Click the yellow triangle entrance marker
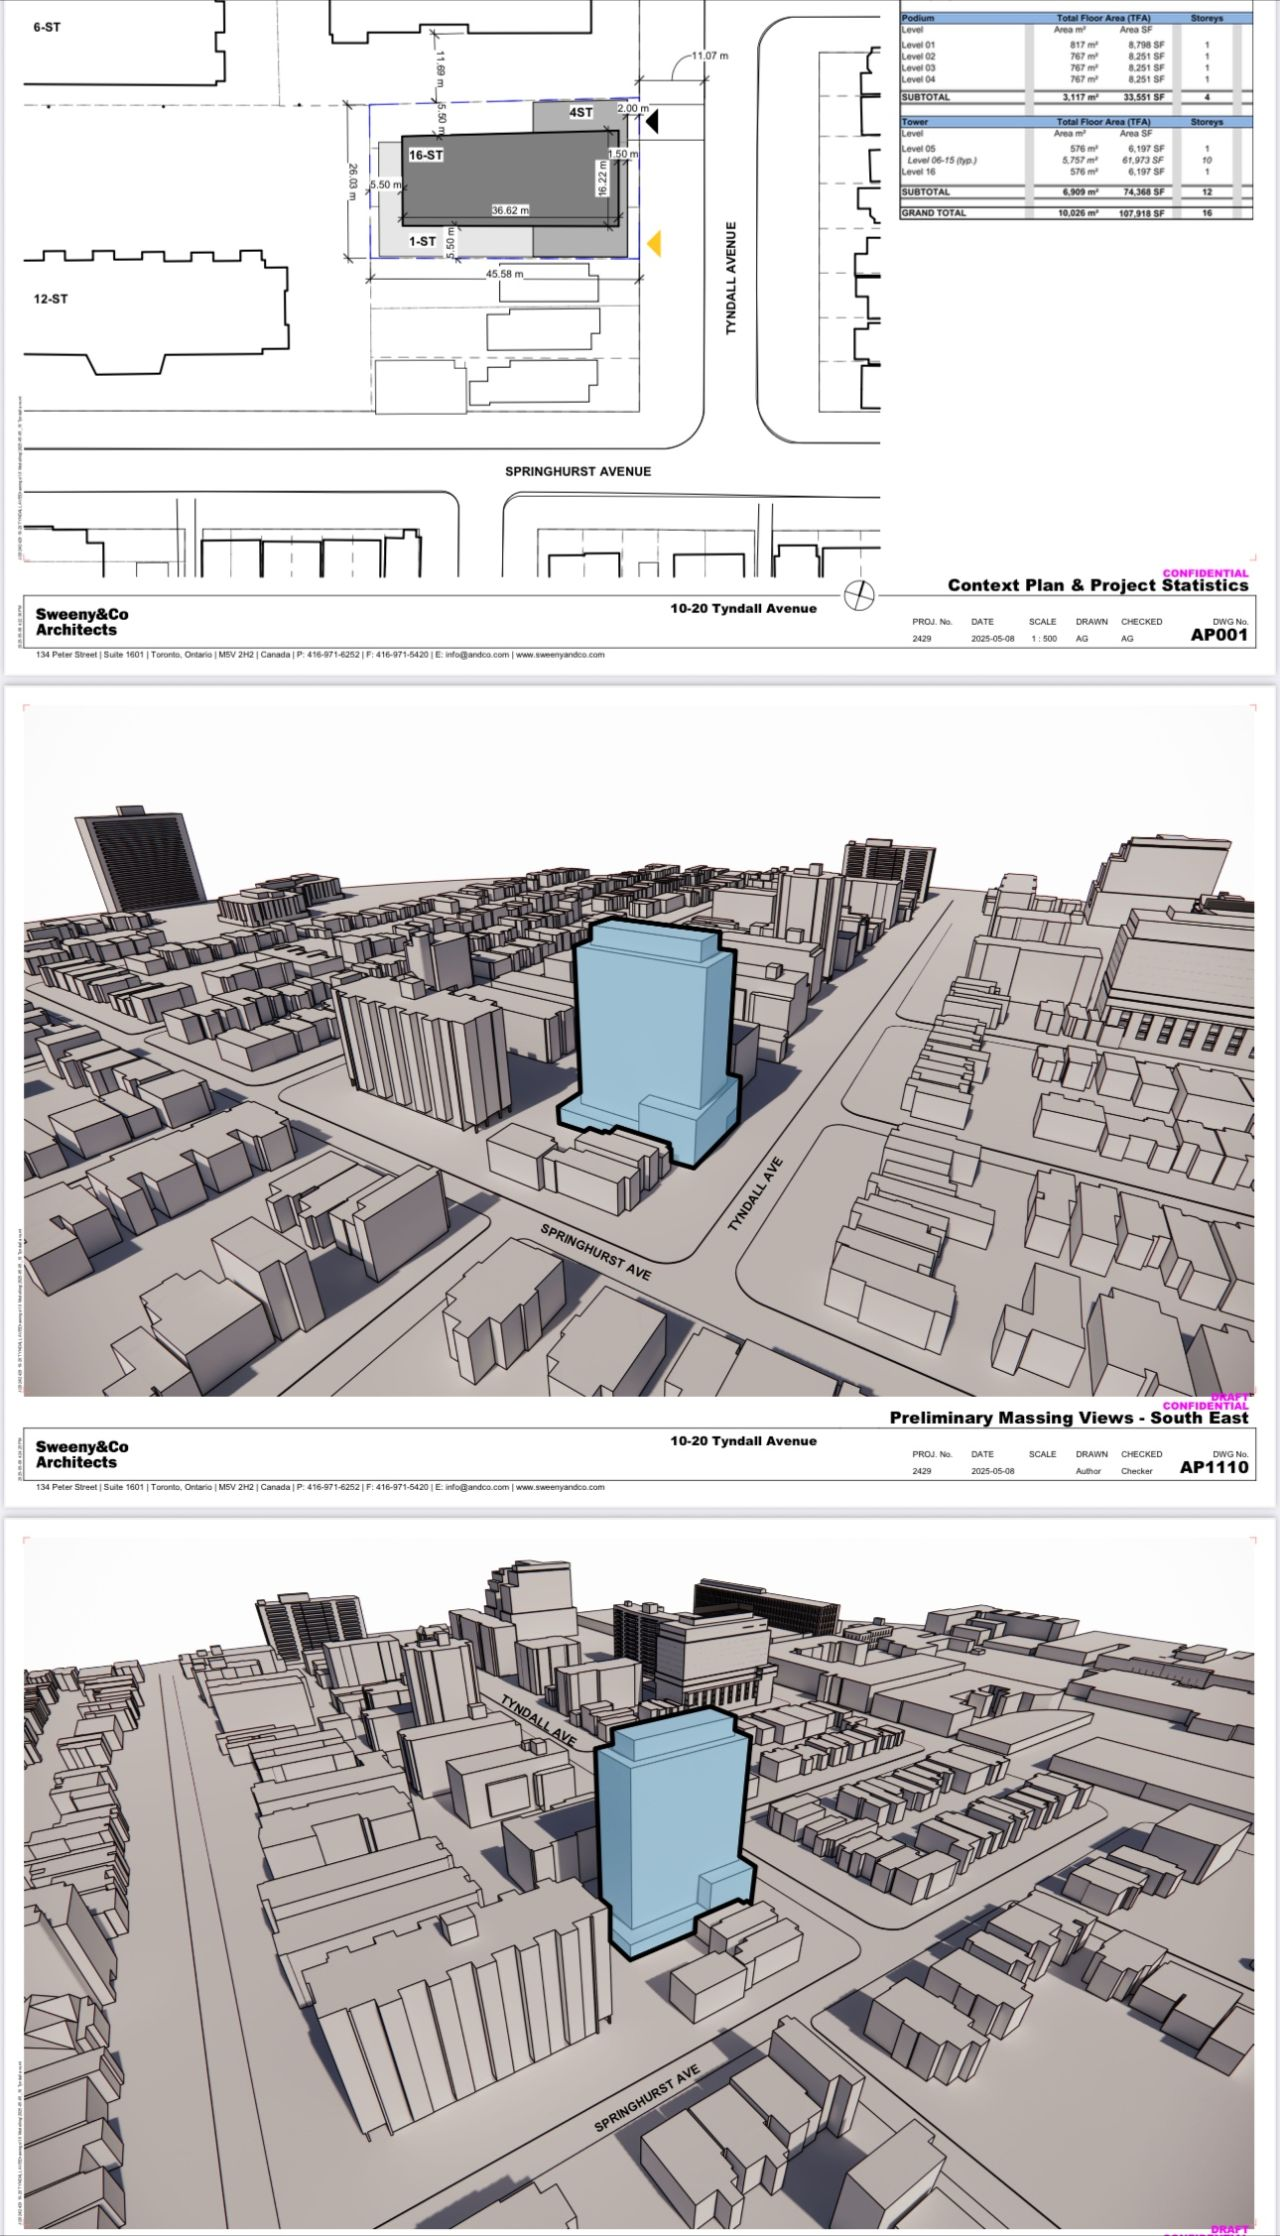1280x2236 pixels. tap(653, 242)
